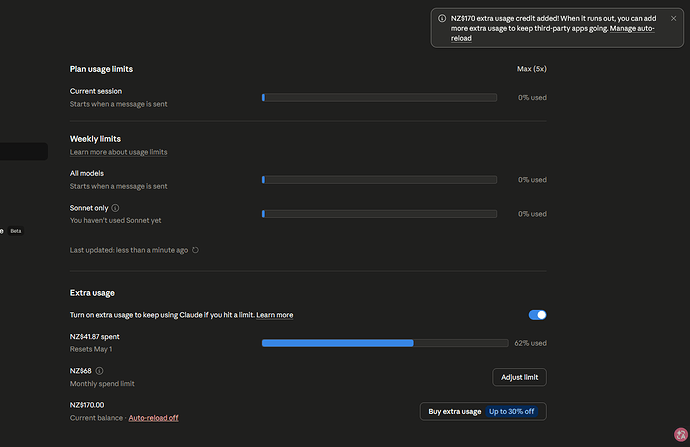Click the You haven't used Sonnet yet text

tap(115, 220)
